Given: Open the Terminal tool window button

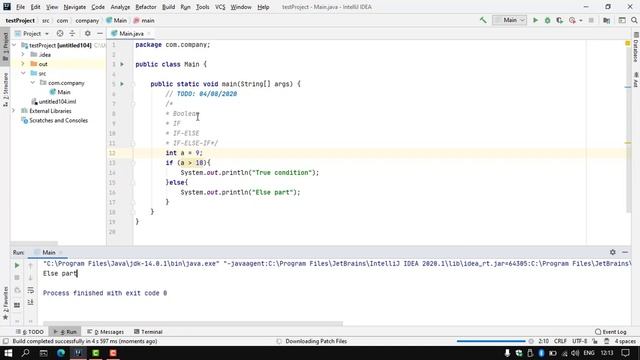Looking at the screenshot, I should coord(148,331).
